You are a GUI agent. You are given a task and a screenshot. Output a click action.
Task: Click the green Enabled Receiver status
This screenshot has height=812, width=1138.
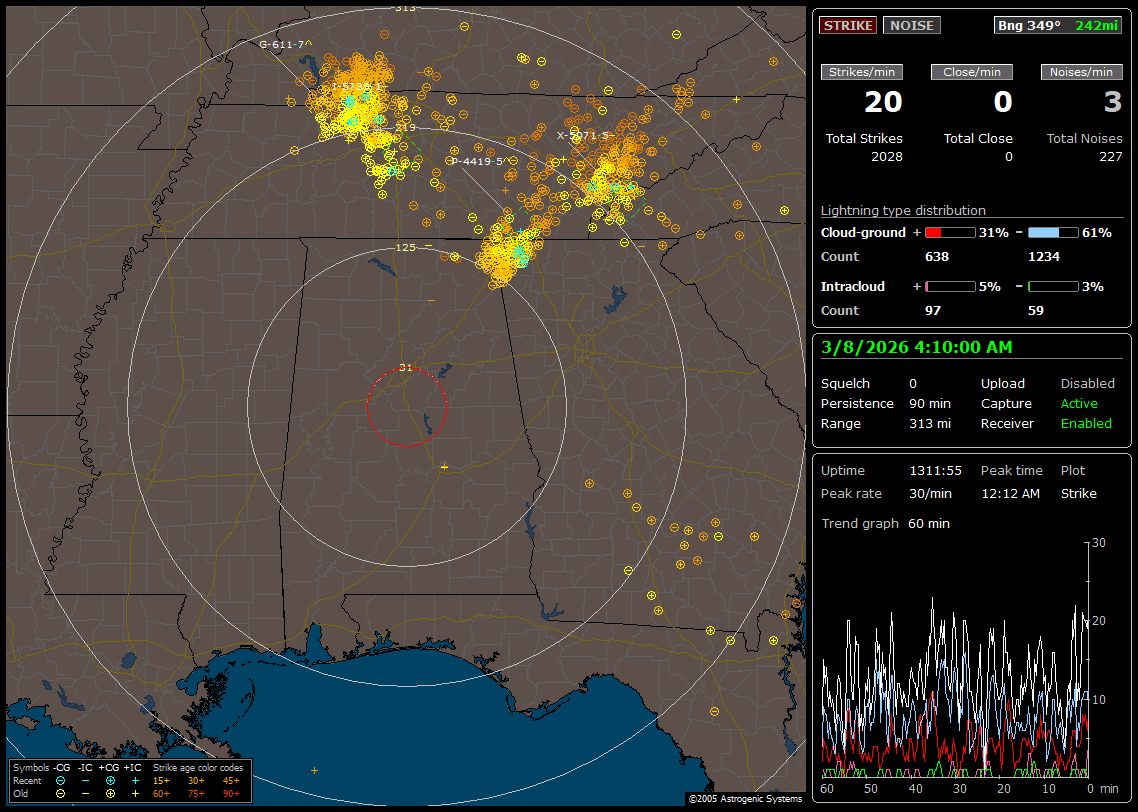[x=1086, y=423]
